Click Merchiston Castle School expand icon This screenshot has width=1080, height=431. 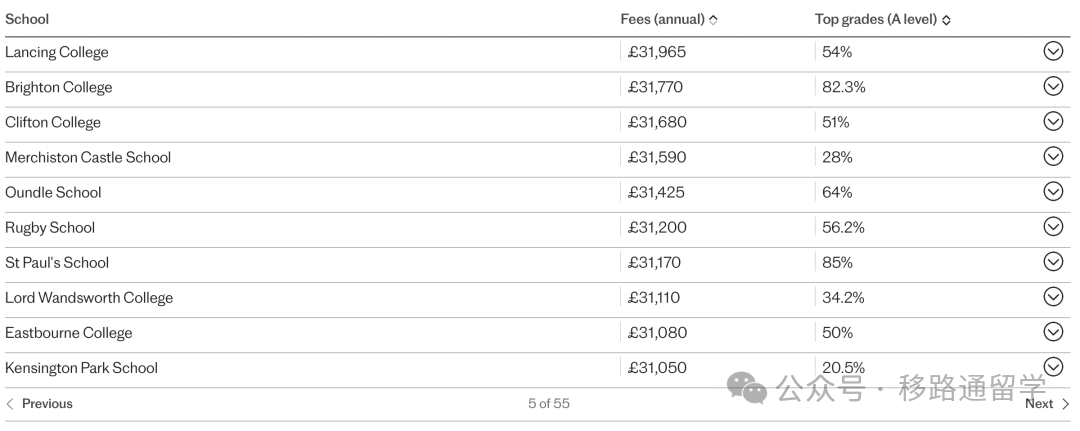(1053, 156)
